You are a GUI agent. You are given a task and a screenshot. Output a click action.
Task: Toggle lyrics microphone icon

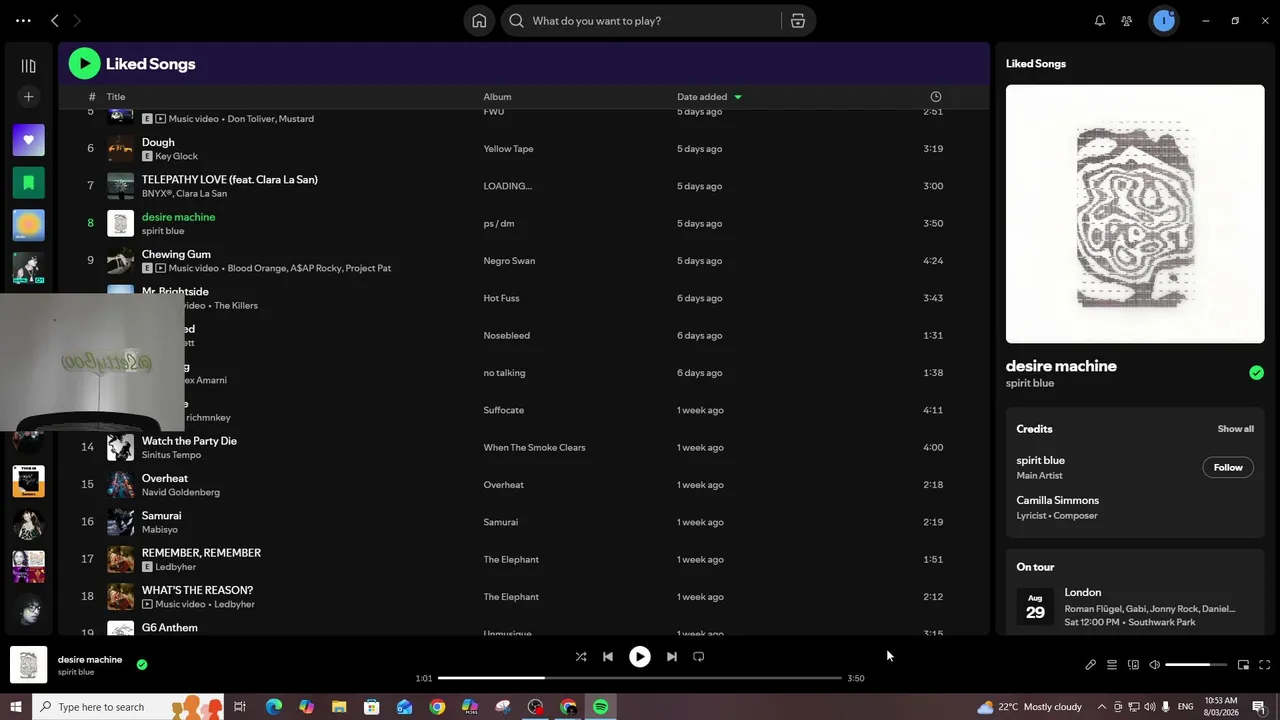click(x=1091, y=665)
